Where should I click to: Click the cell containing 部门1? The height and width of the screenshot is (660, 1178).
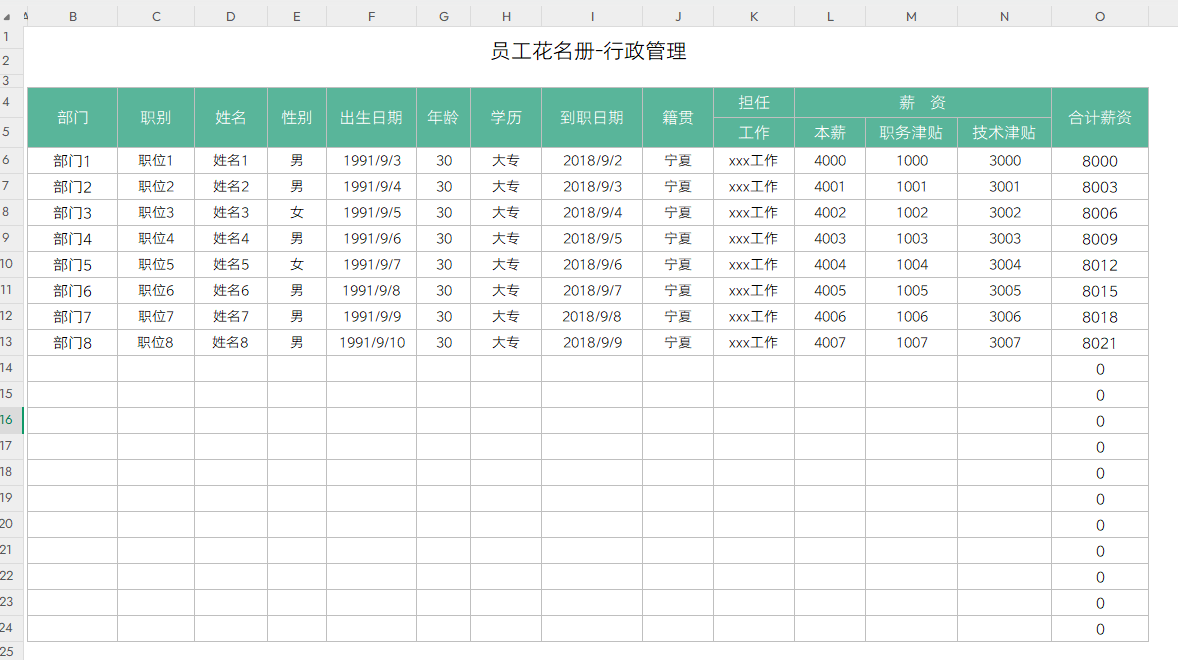(x=73, y=160)
